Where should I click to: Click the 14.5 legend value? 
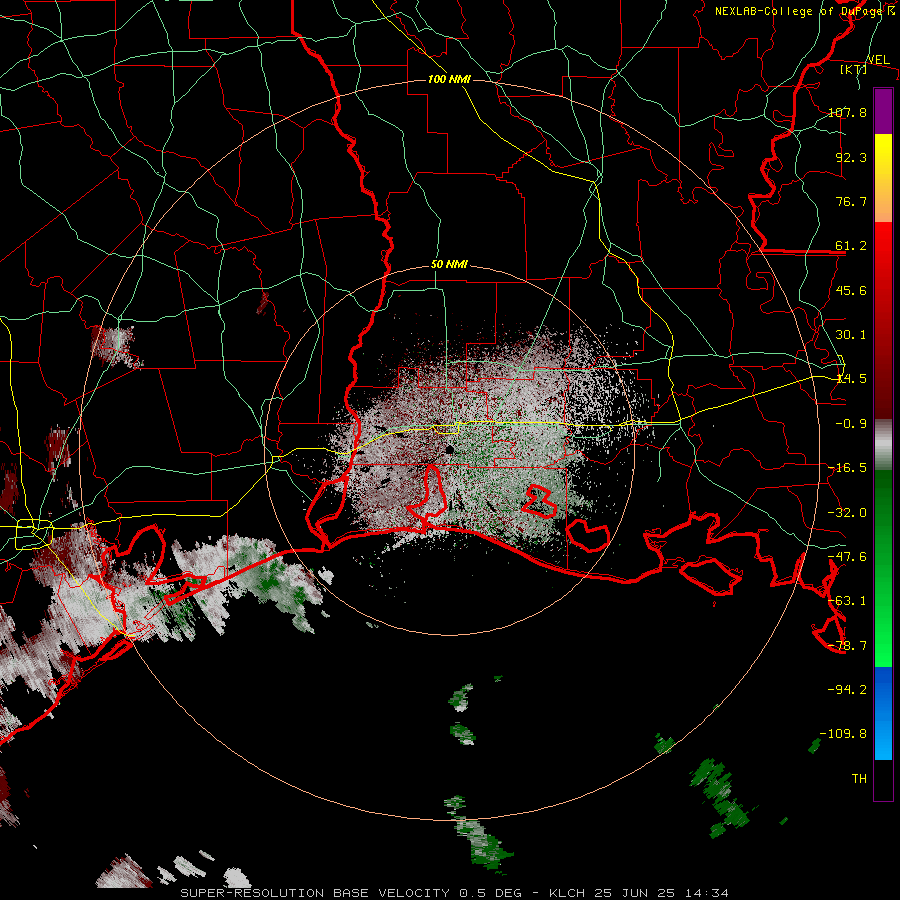pos(851,379)
